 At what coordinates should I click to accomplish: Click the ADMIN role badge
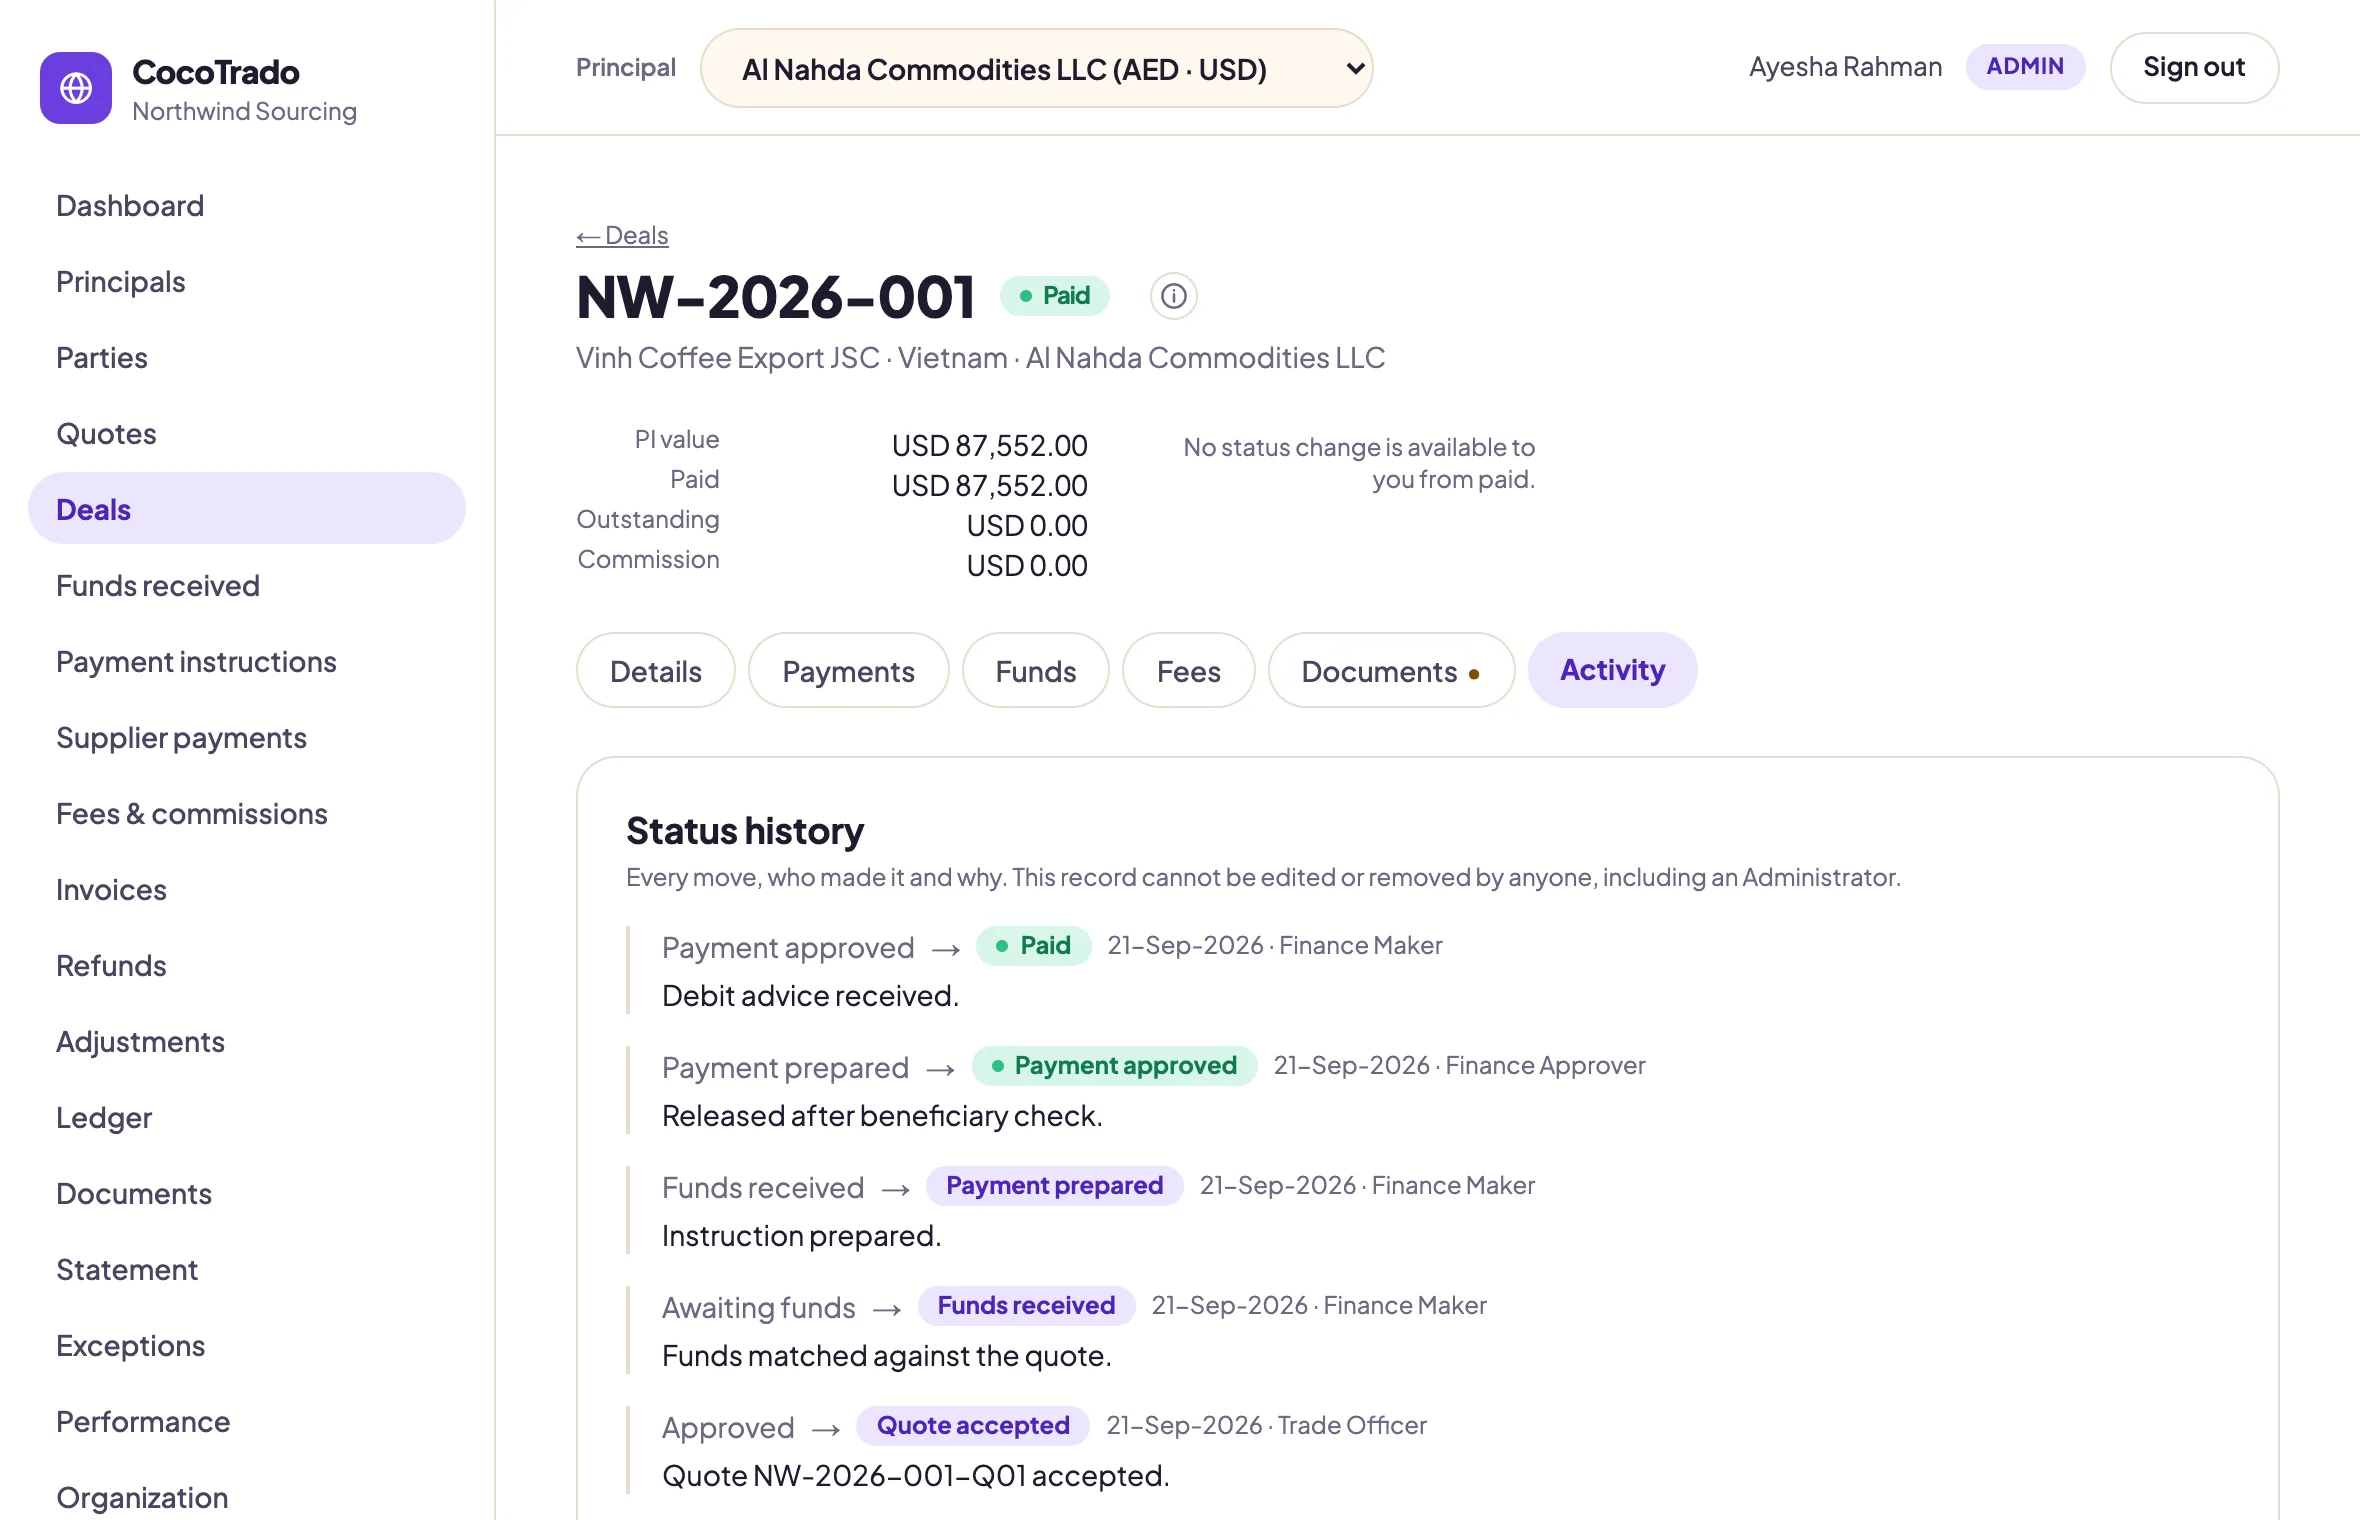(2025, 67)
